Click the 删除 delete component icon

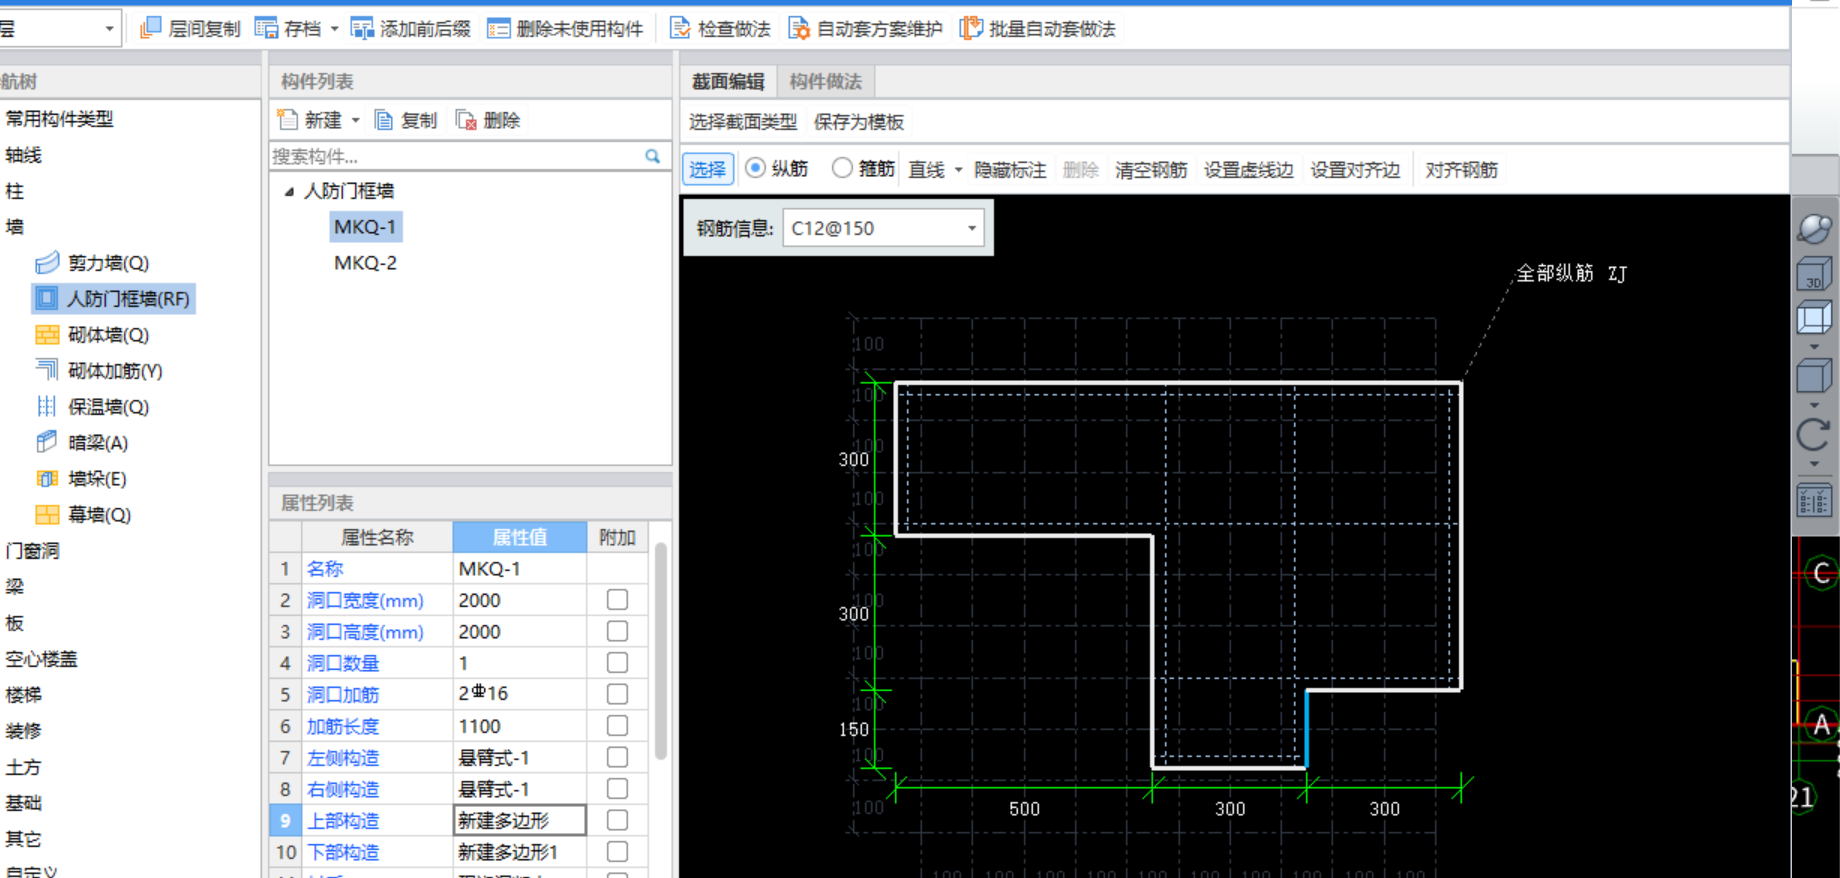click(466, 120)
